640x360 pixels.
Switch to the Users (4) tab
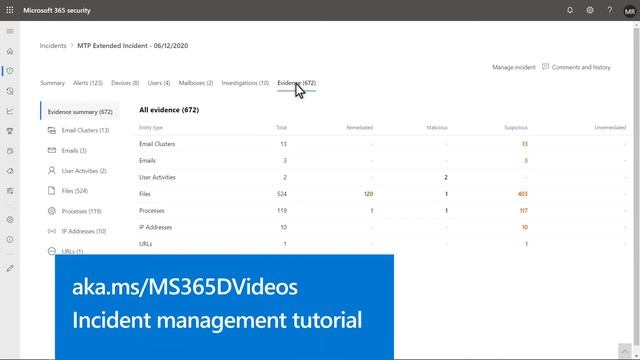pyautogui.click(x=159, y=83)
